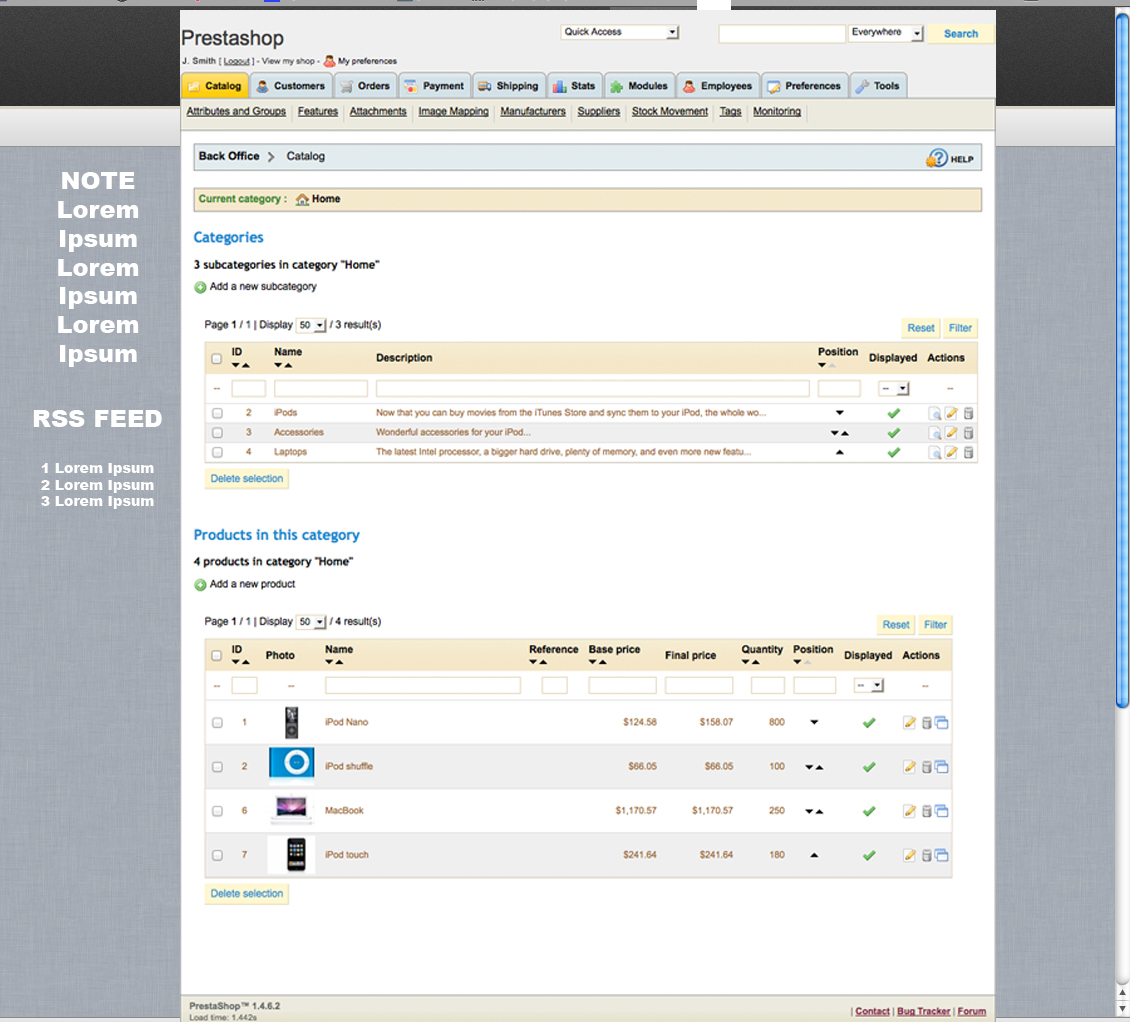The image size is (1132, 1022).
Task: Delete the iPods category via the trash icon
Action: [969, 414]
